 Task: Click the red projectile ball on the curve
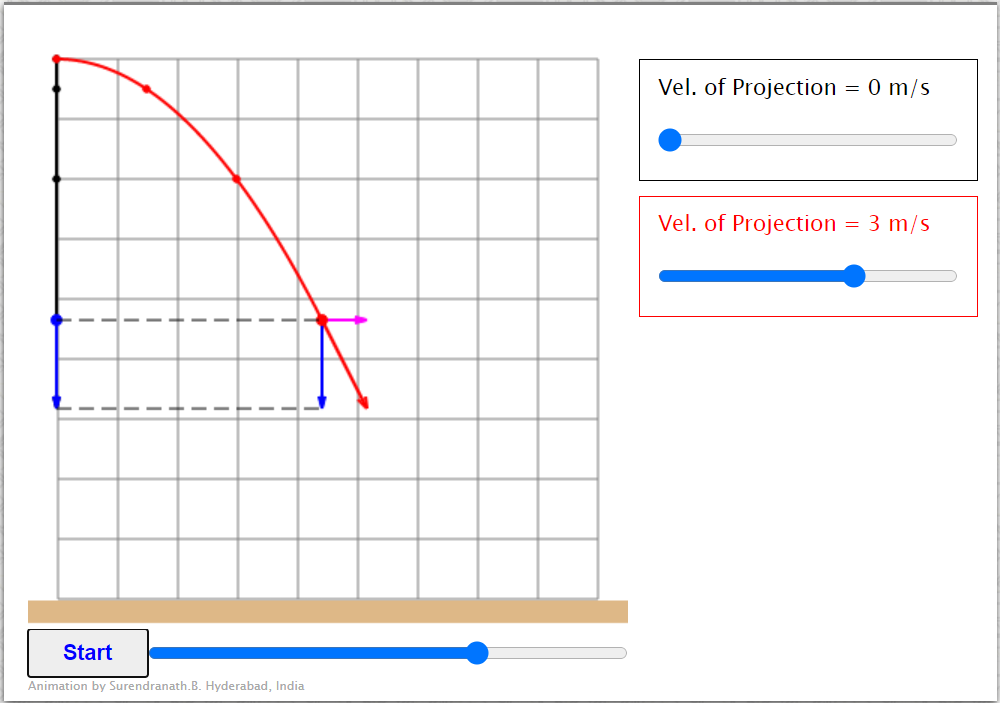[322, 320]
